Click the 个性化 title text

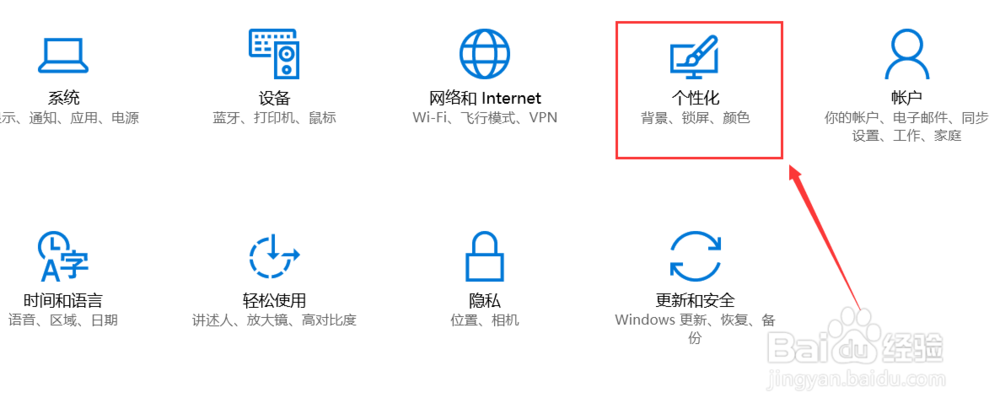pos(695,98)
